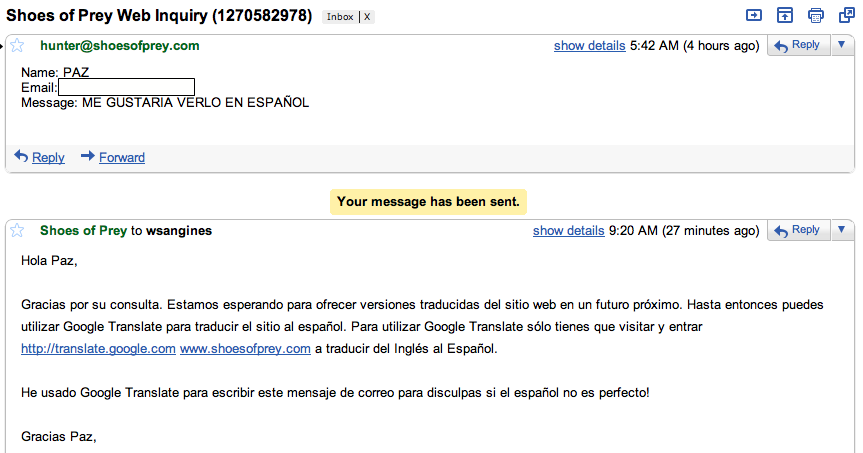Click the print all icon
This screenshot has height=453, width=863.
(816, 15)
